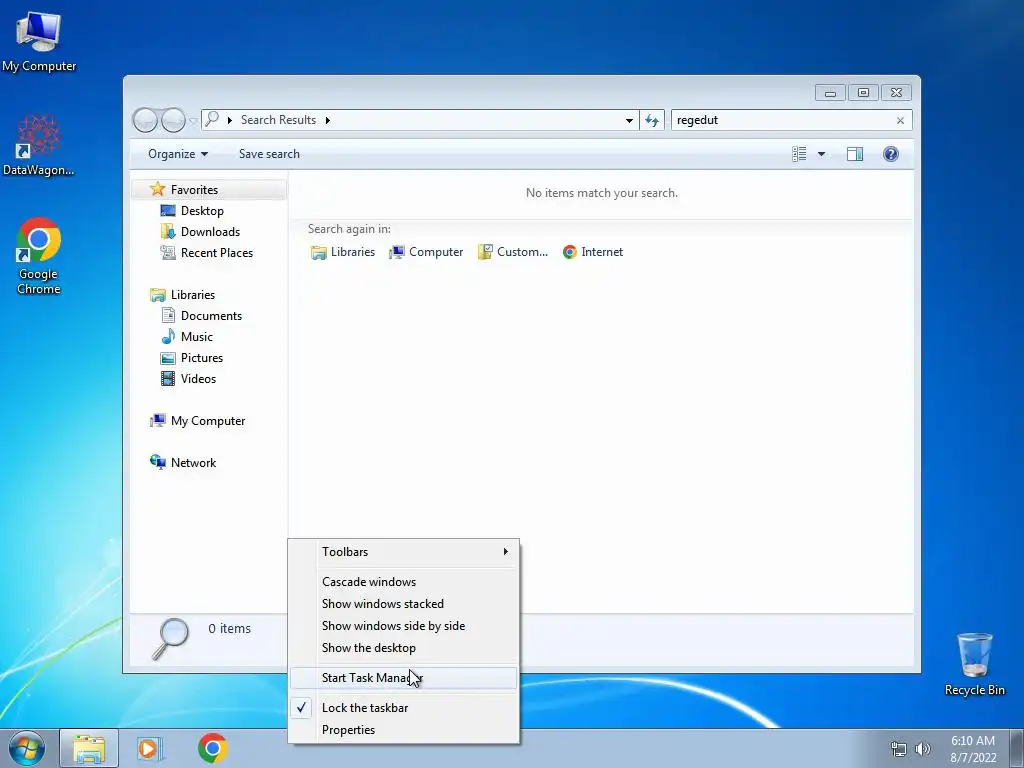The height and width of the screenshot is (768, 1024).
Task: Choose Show windows side by side
Action: coord(404,626)
